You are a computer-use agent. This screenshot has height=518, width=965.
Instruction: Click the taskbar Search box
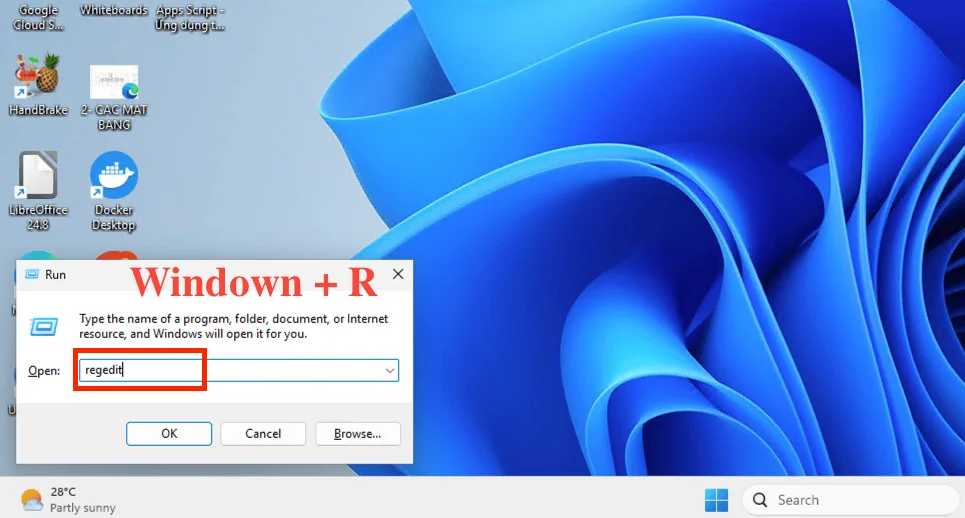[x=851, y=500]
